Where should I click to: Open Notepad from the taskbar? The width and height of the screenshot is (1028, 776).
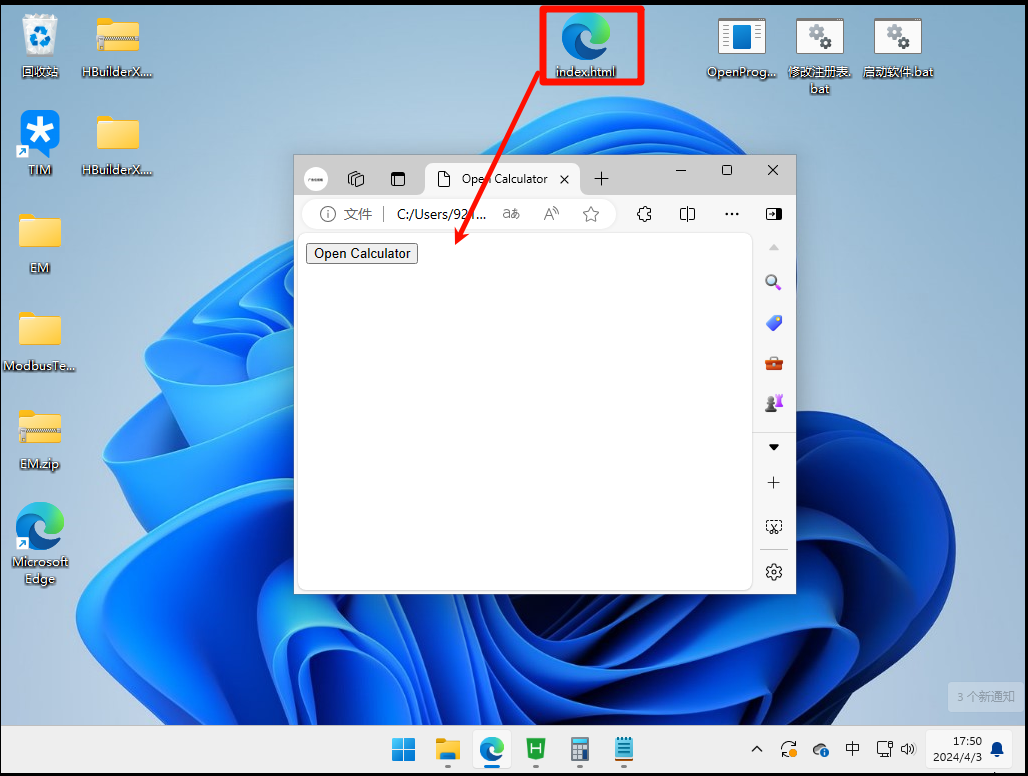623,749
